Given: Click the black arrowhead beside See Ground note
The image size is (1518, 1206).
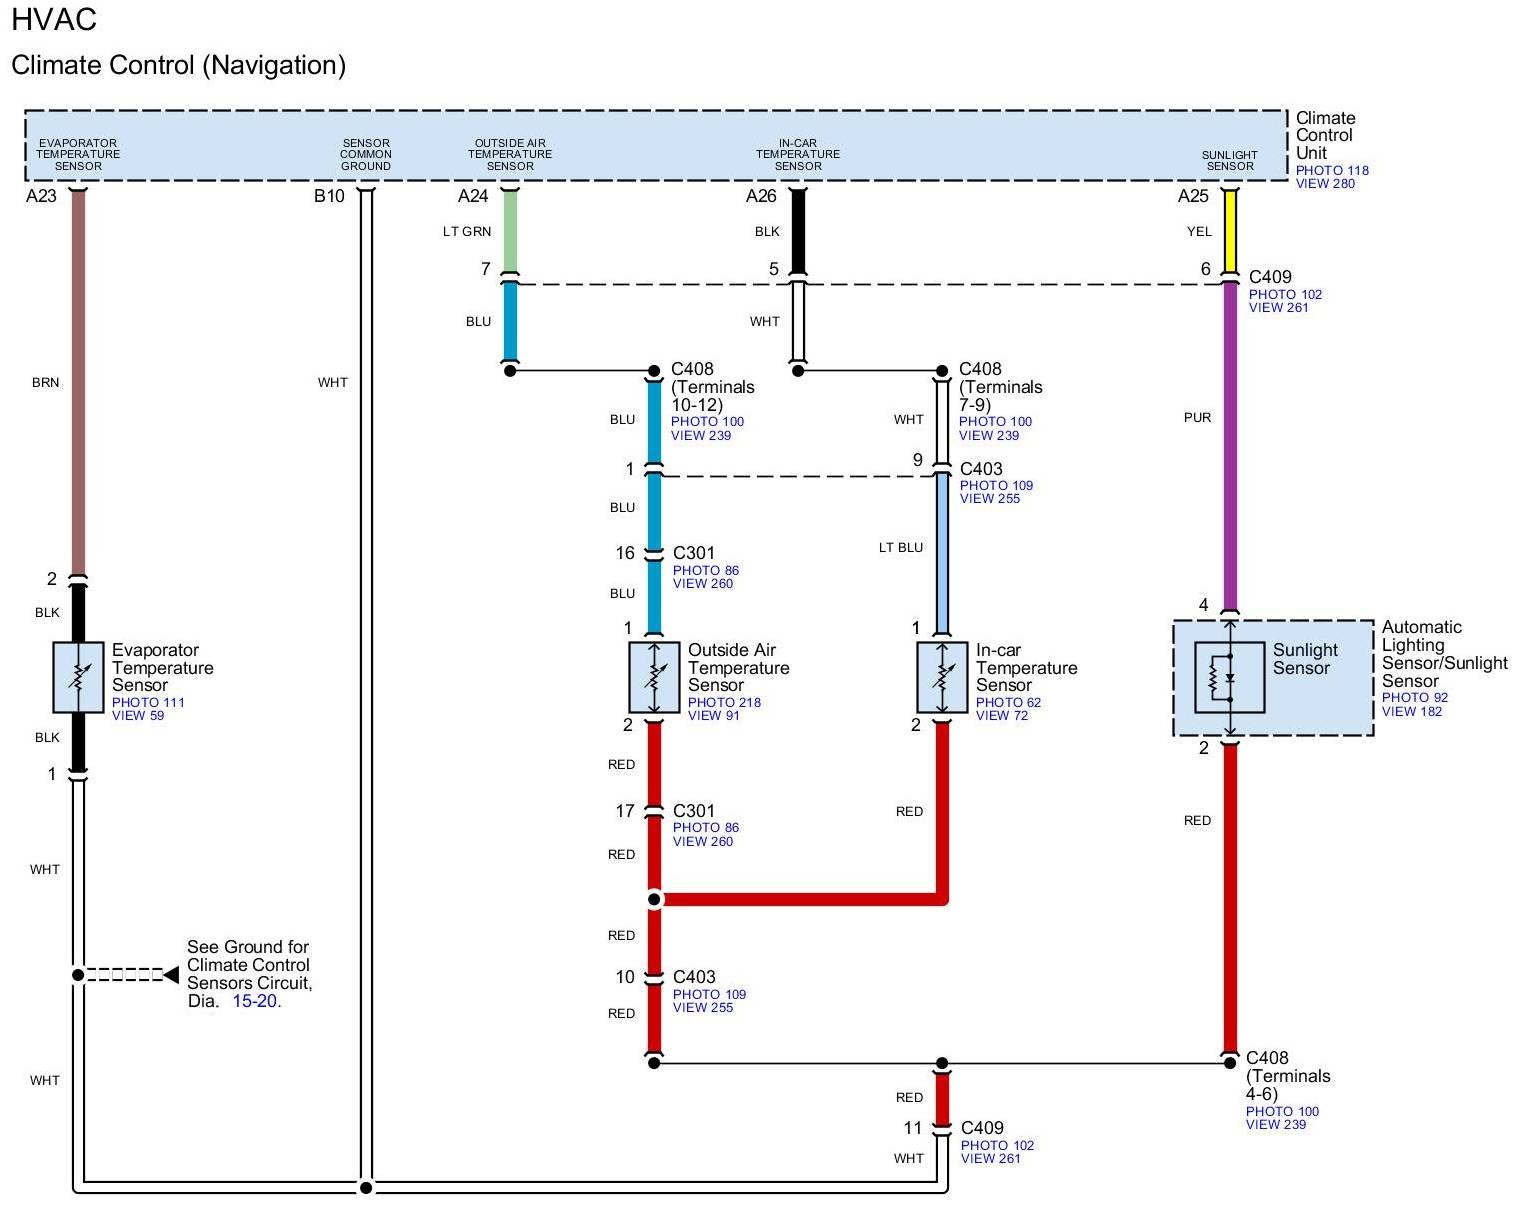Looking at the screenshot, I should [x=171, y=974].
